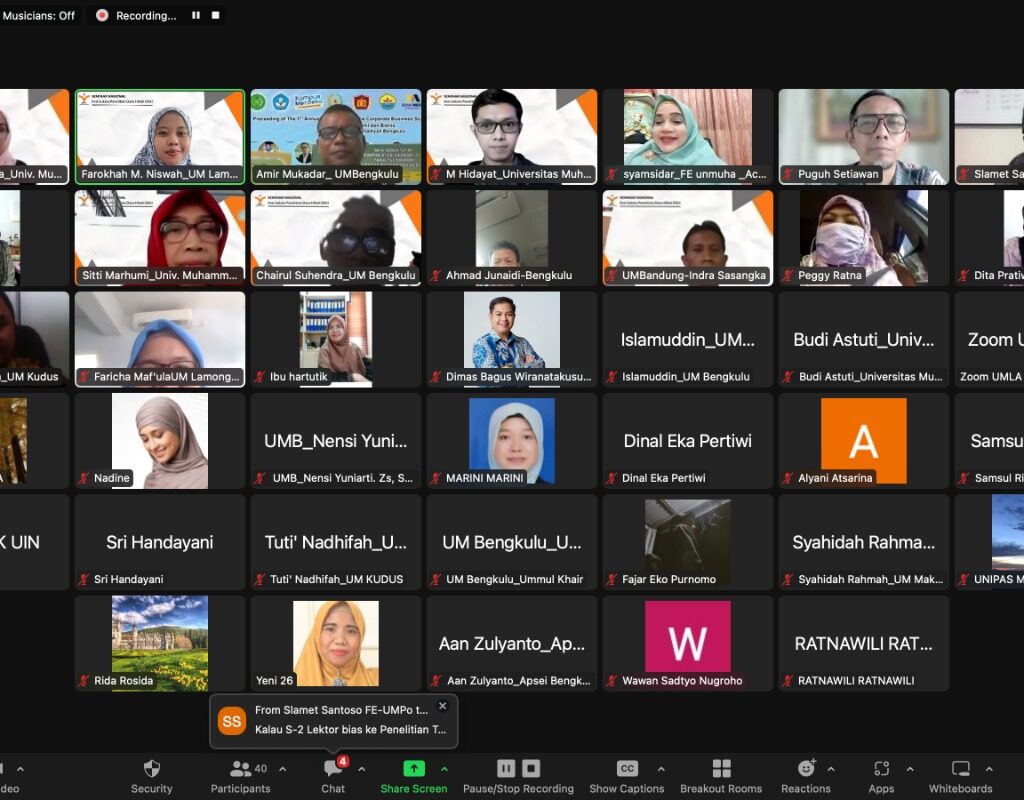1024x800 pixels.
Task: Click muted mic icon on Ibu hartutik
Action: 260,377
